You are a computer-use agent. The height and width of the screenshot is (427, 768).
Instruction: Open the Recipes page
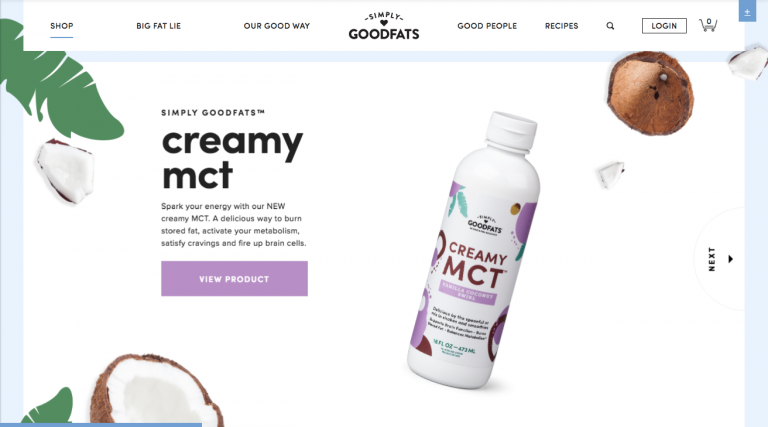click(x=561, y=26)
